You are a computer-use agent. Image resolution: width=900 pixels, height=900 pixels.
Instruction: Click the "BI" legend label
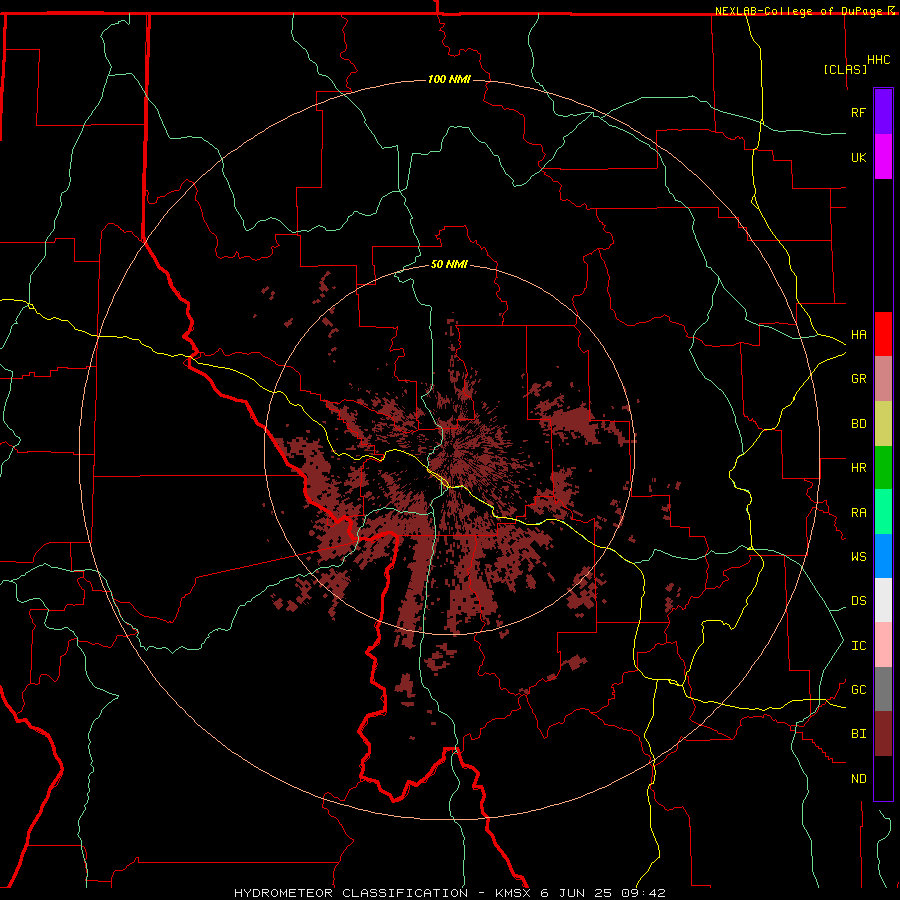pos(858,734)
